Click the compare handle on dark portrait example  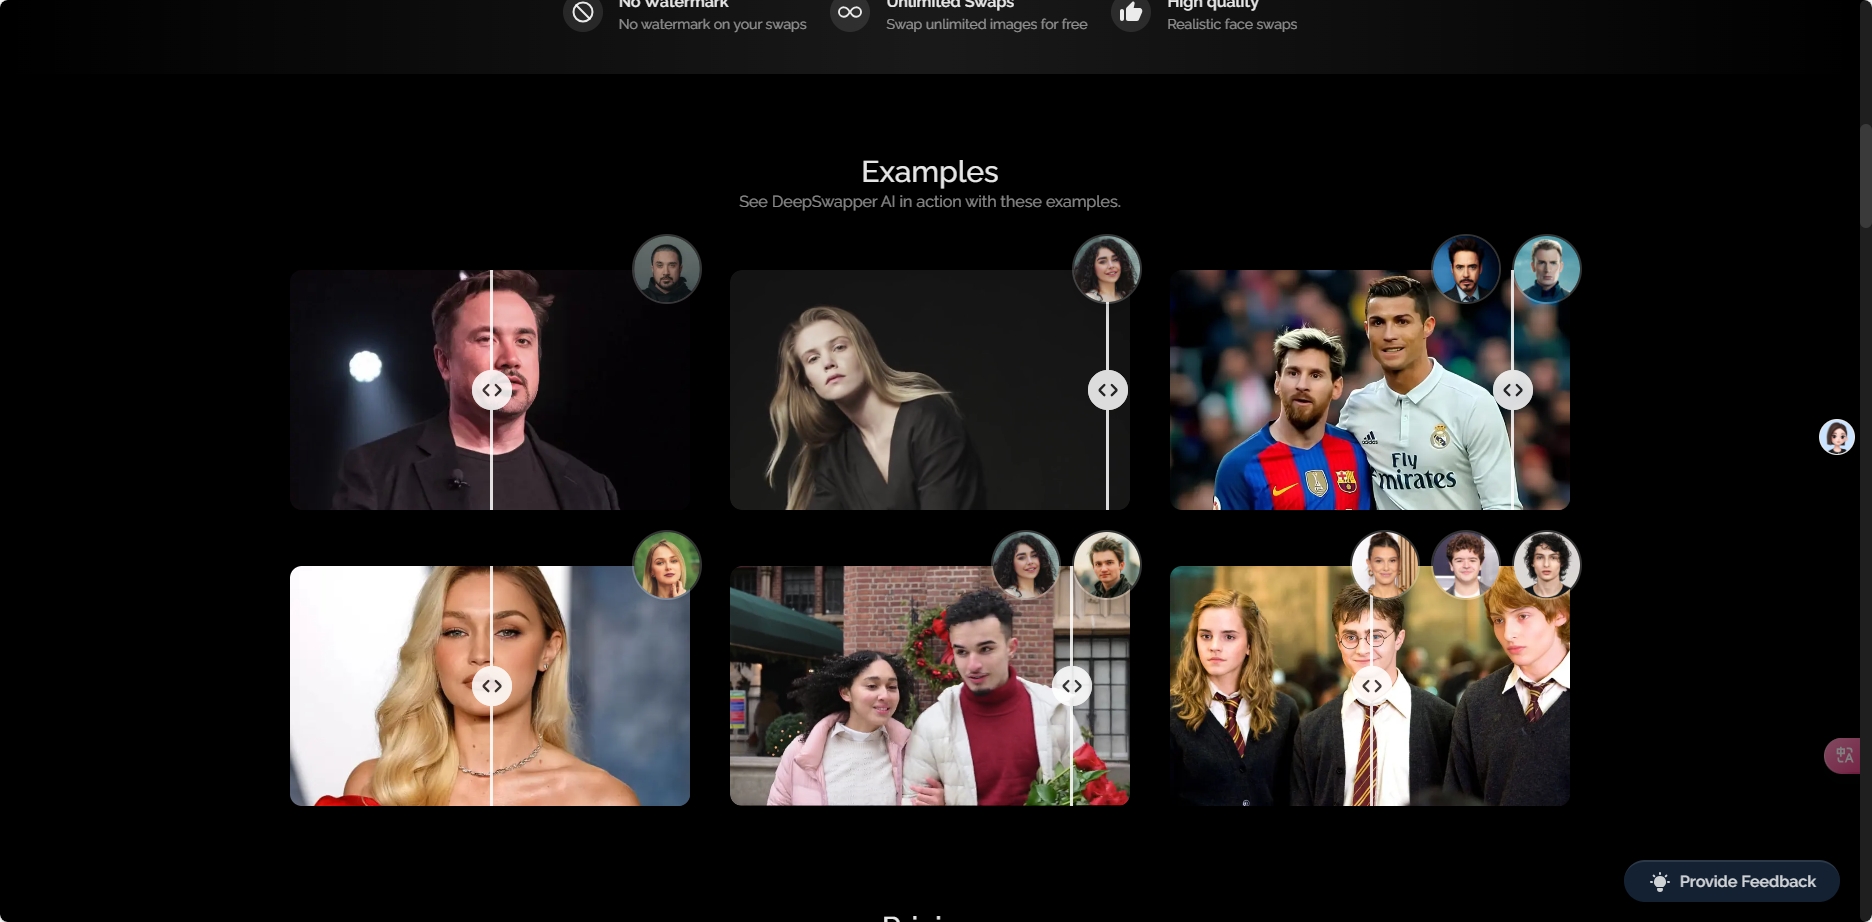[x=1108, y=390]
